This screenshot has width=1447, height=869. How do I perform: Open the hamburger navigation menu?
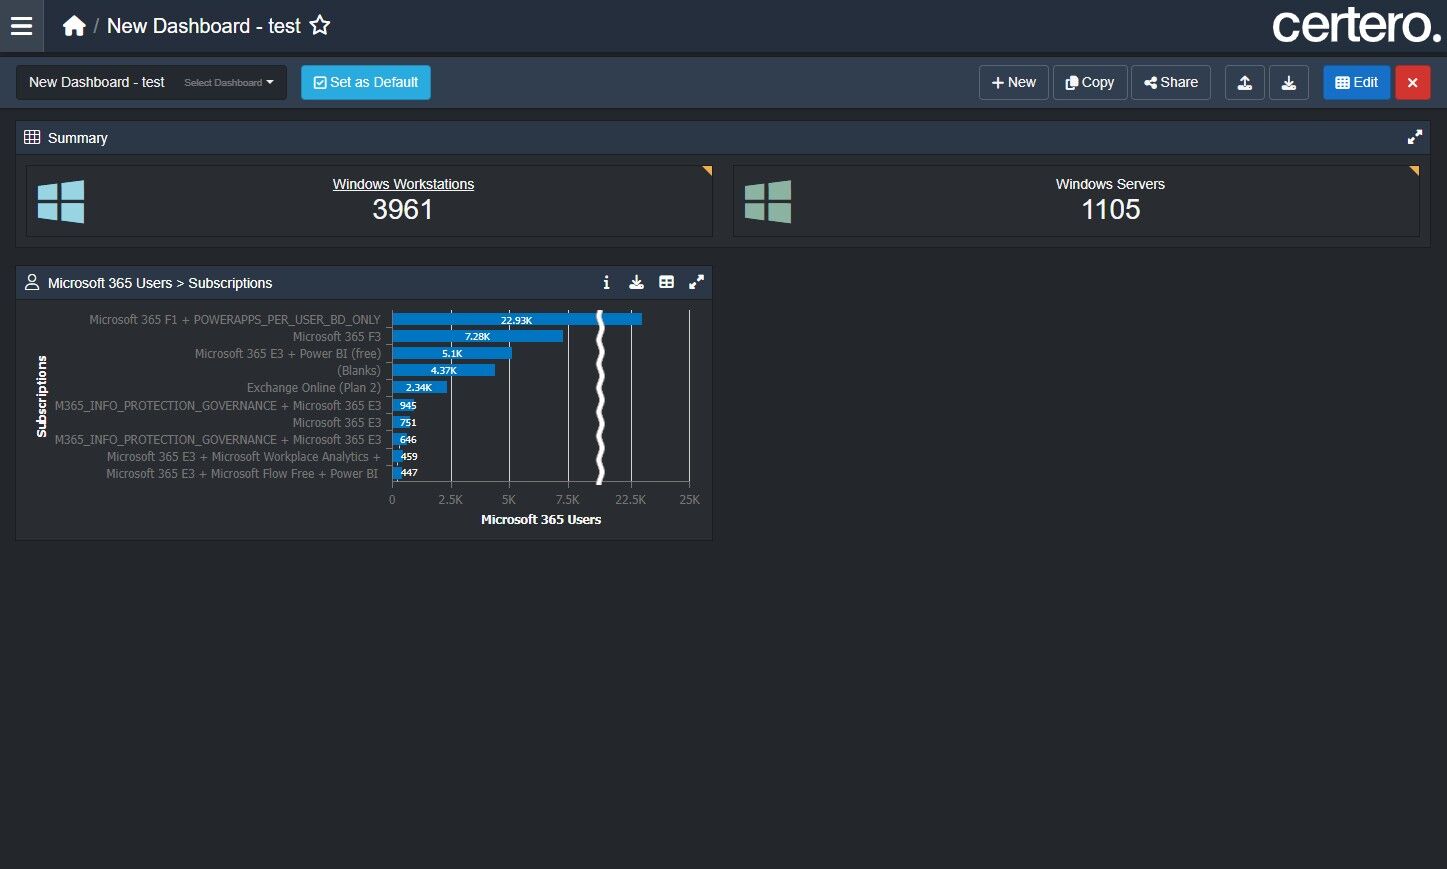coord(21,26)
